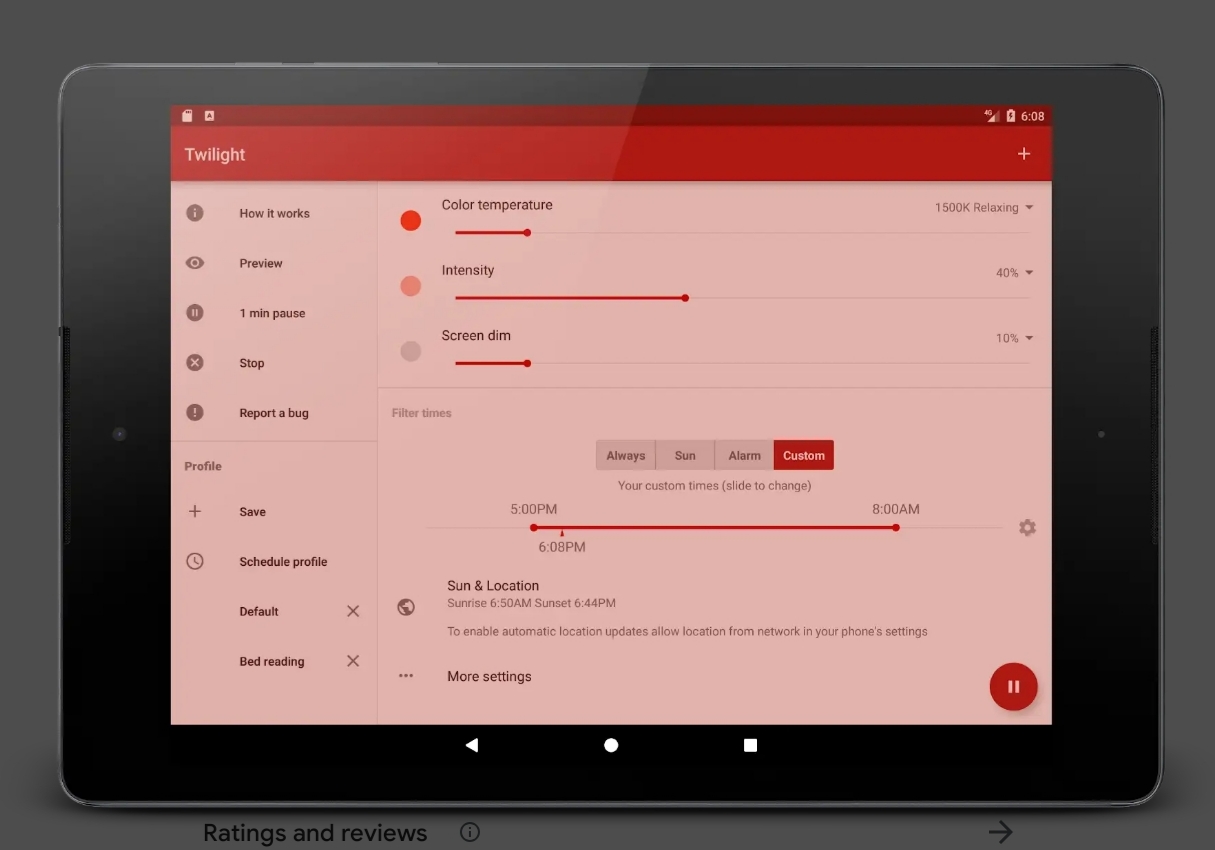Tap the 4G signal status icon
The height and width of the screenshot is (850, 1215).
pyautogui.click(x=991, y=116)
